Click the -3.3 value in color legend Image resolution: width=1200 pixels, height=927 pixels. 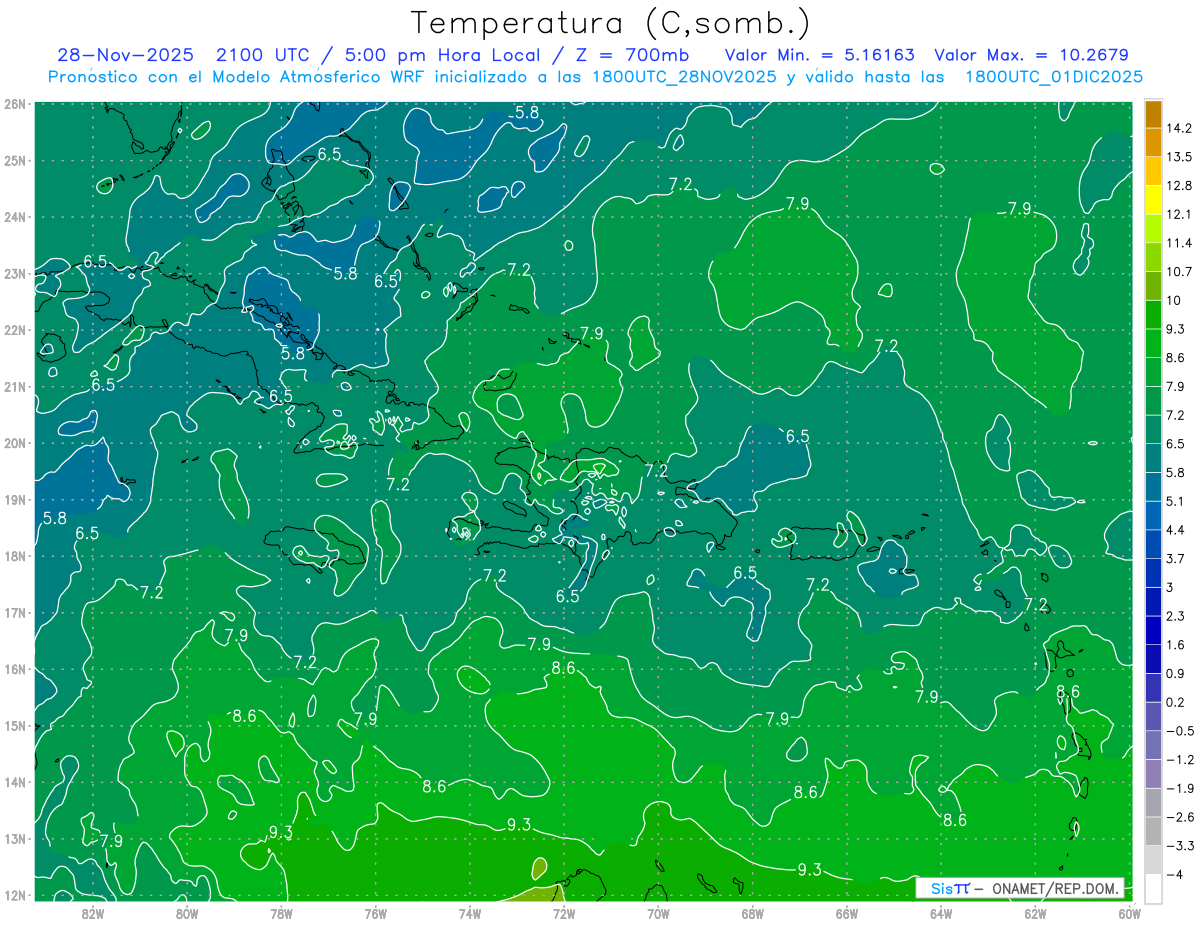coord(1179,846)
